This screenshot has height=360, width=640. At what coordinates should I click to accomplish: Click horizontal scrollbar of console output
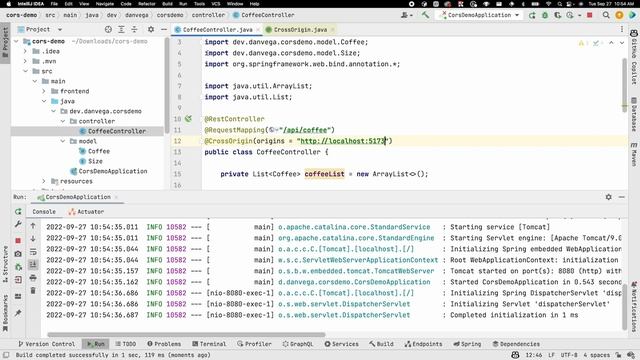pyautogui.click(x=186, y=335)
